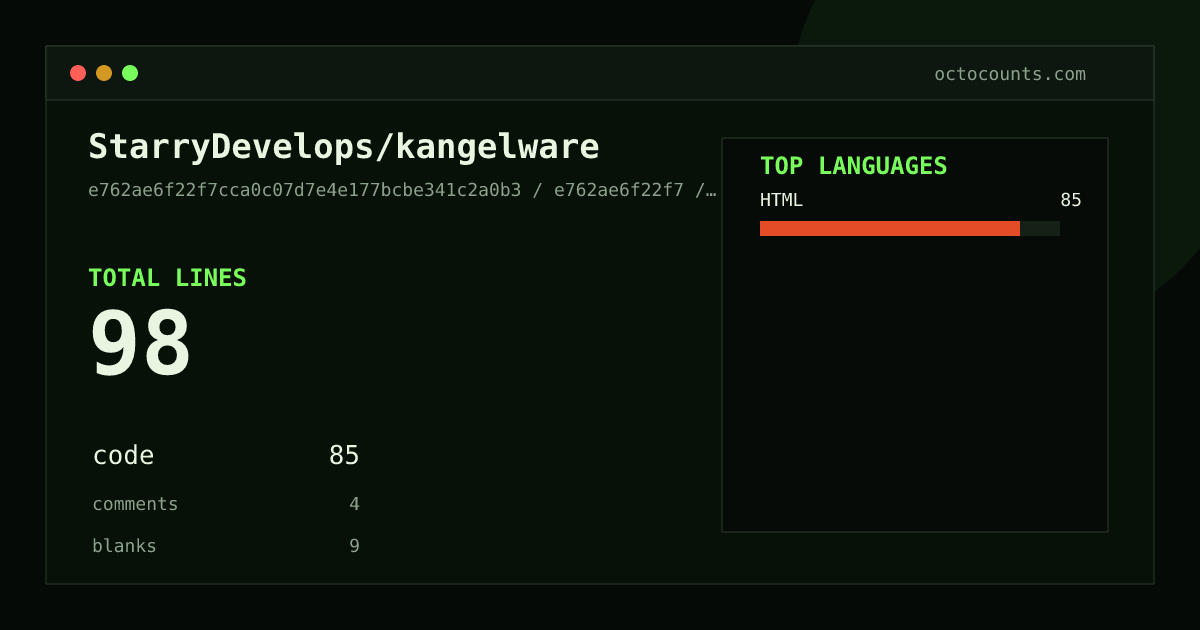Click the orange HTML progress bar
Viewport: 1200px width, 630px height.
click(x=890, y=228)
